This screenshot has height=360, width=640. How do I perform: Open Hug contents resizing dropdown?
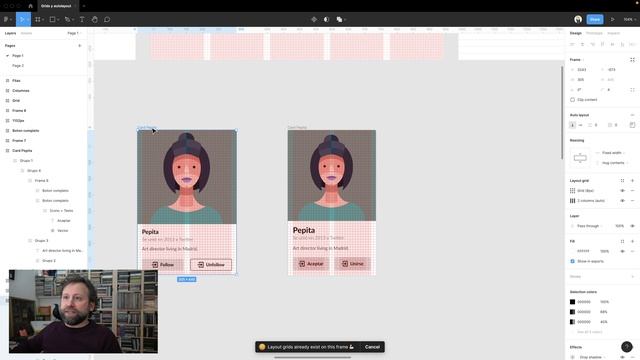(x=614, y=163)
